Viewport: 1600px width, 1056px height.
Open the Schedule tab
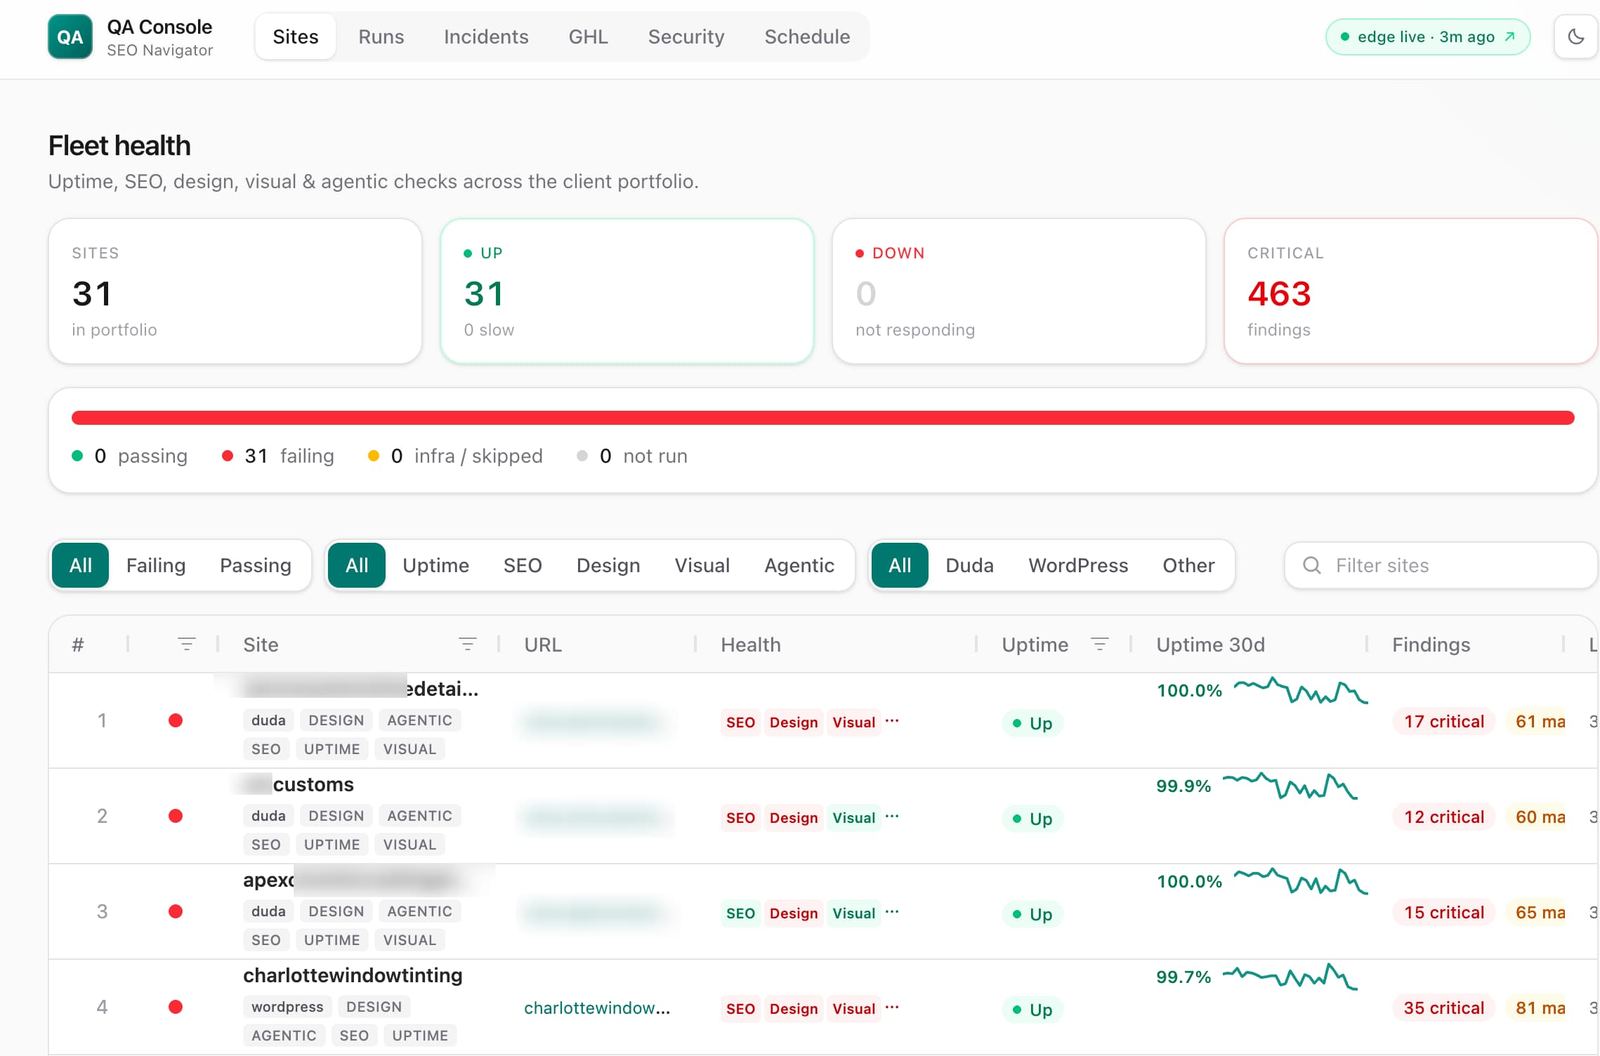pos(807,37)
